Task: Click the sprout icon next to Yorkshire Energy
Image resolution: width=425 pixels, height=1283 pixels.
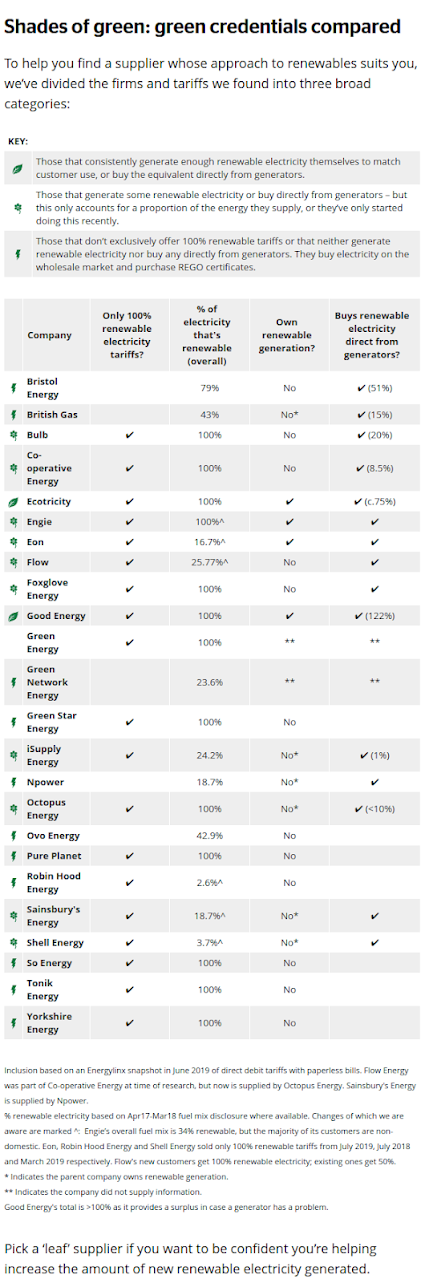Action: (14, 1023)
